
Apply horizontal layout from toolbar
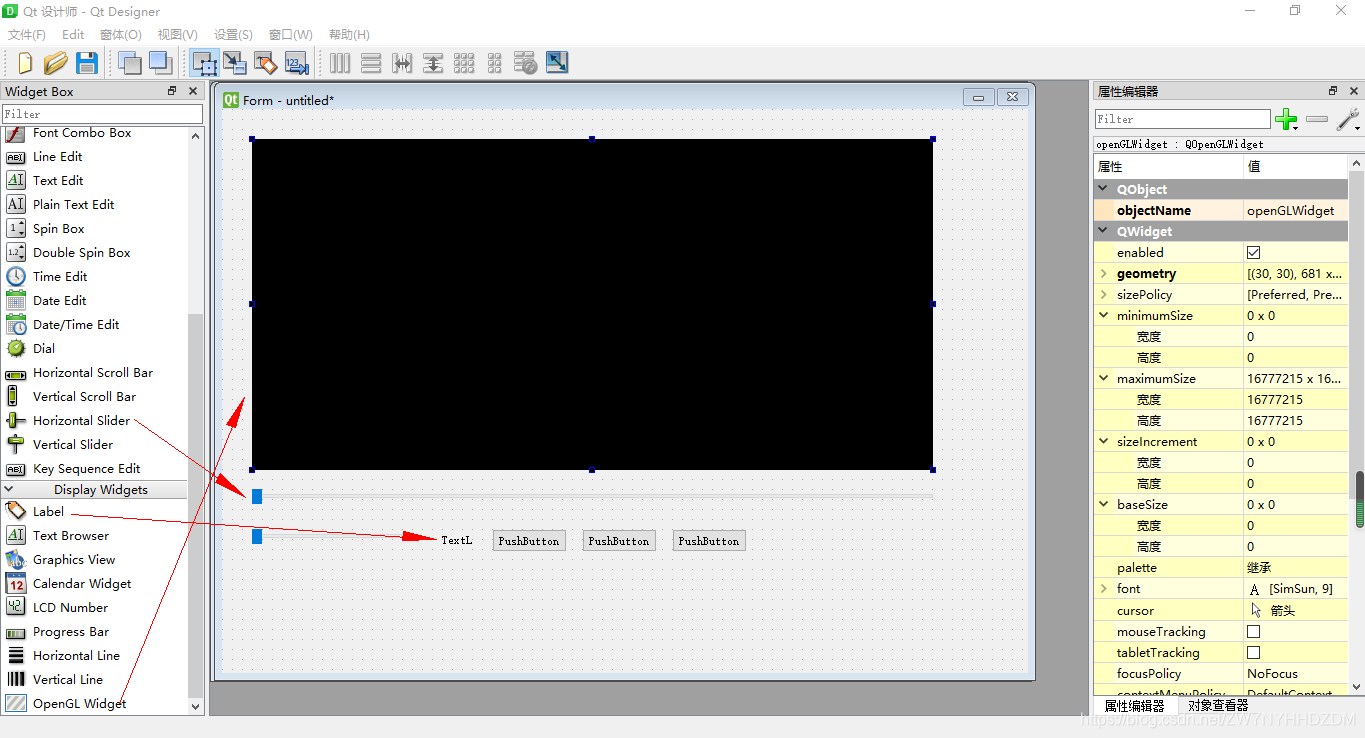pyautogui.click(x=340, y=63)
